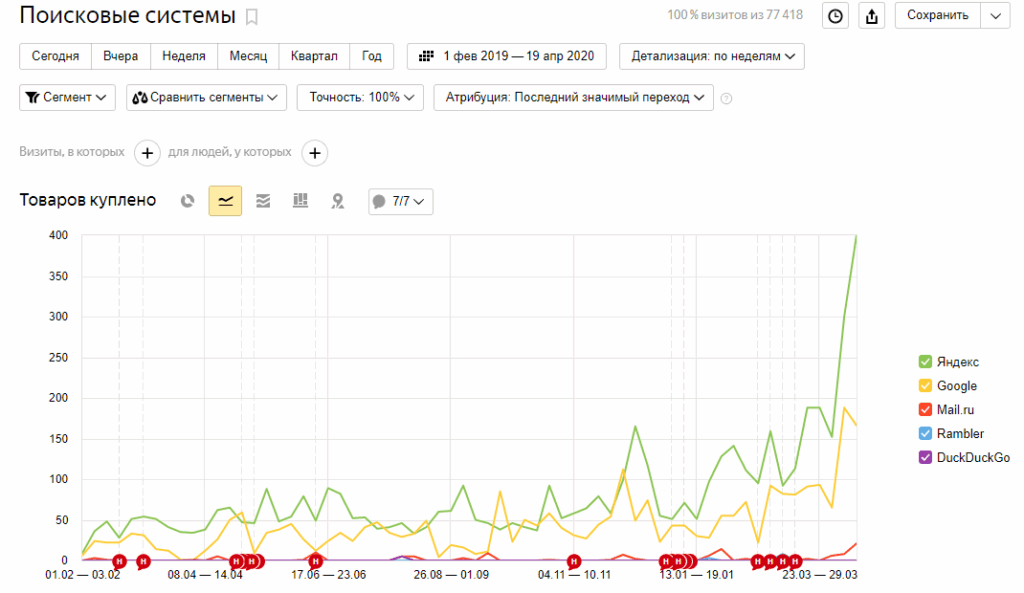
Task: Add a people condition with plus button
Action: point(314,153)
